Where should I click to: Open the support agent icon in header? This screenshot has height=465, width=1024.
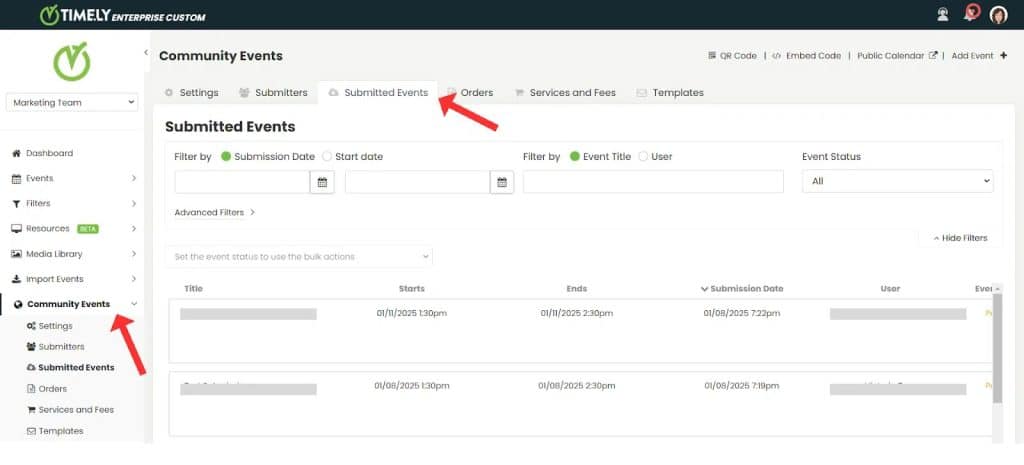942,15
